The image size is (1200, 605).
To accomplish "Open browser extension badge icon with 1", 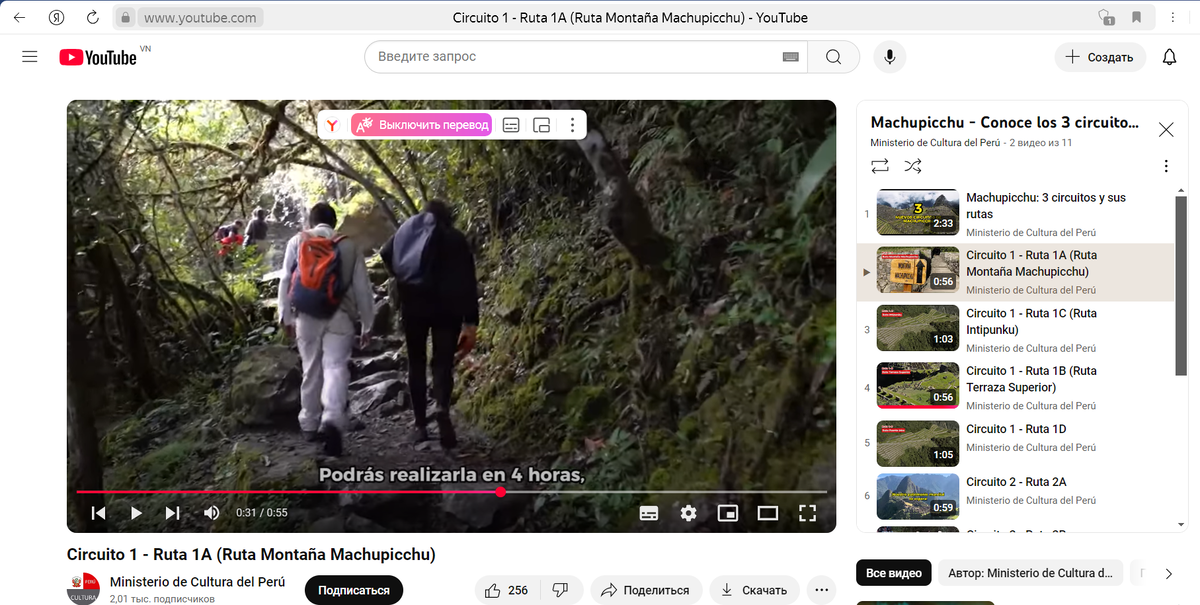I will 1106,17.
